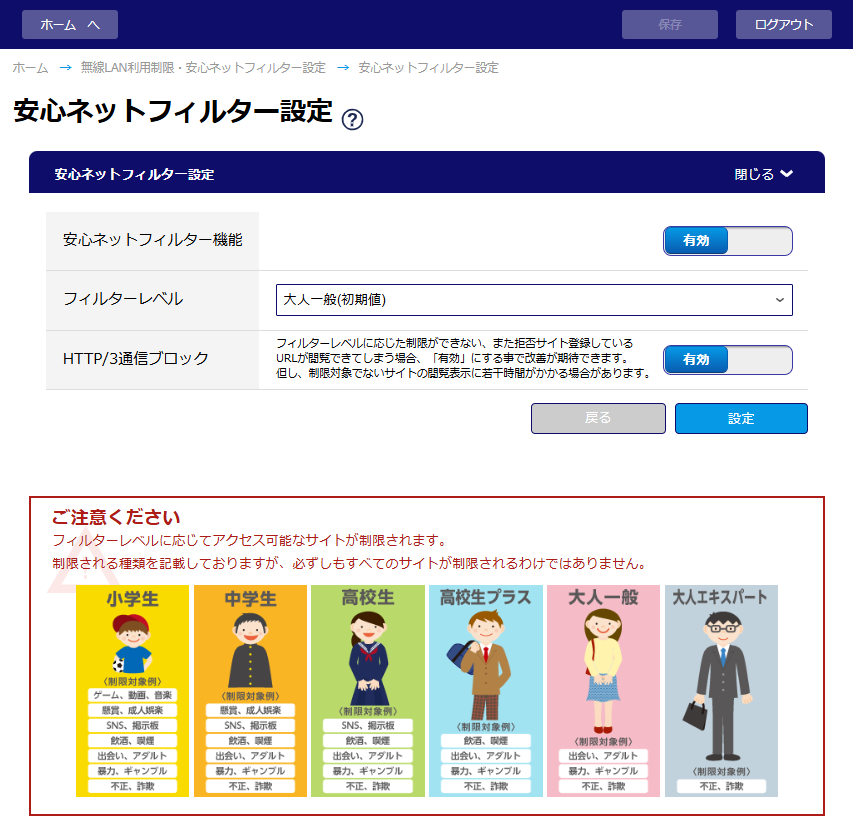Click the 高校生プラス boy character illustration
This screenshot has height=837, width=853.
(x=480, y=665)
